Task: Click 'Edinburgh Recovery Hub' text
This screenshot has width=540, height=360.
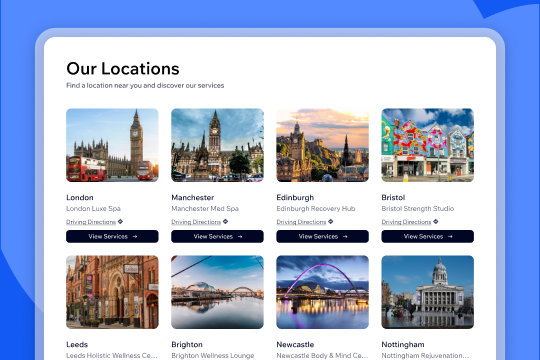Action: tap(316, 208)
